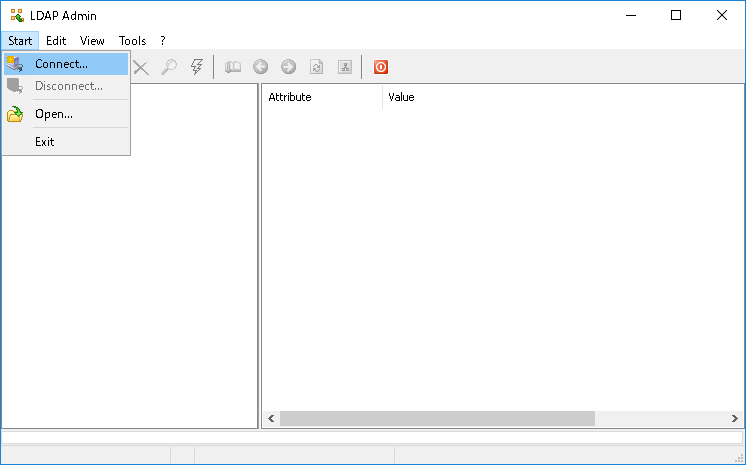Click the refresh page toolbar icon
This screenshot has height=465, width=746.
pyautogui.click(x=316, y=67)
